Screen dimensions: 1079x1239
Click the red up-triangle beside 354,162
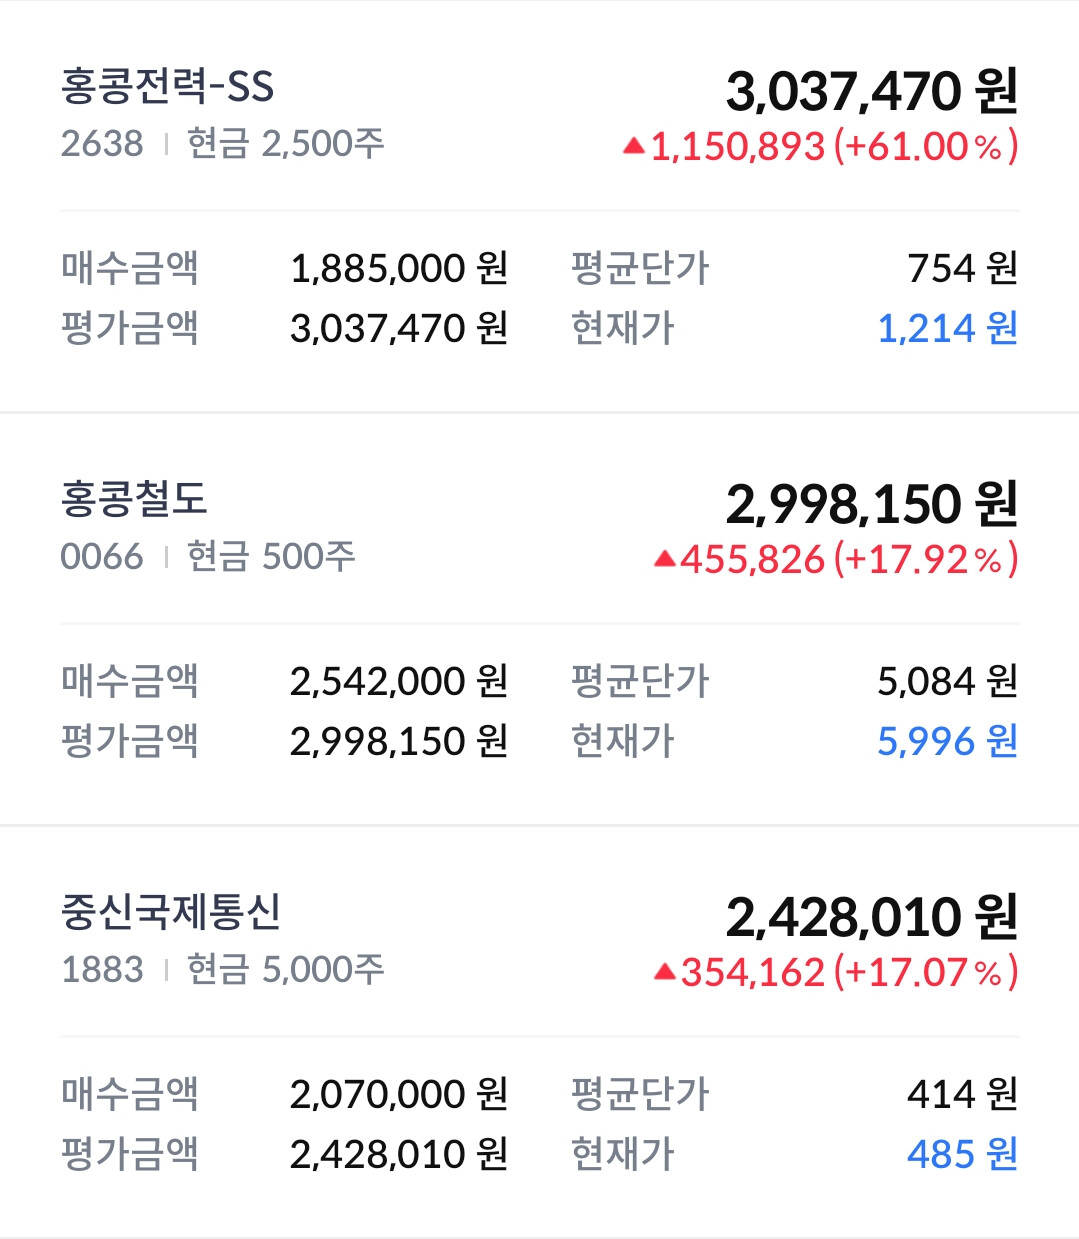[665, 972]
